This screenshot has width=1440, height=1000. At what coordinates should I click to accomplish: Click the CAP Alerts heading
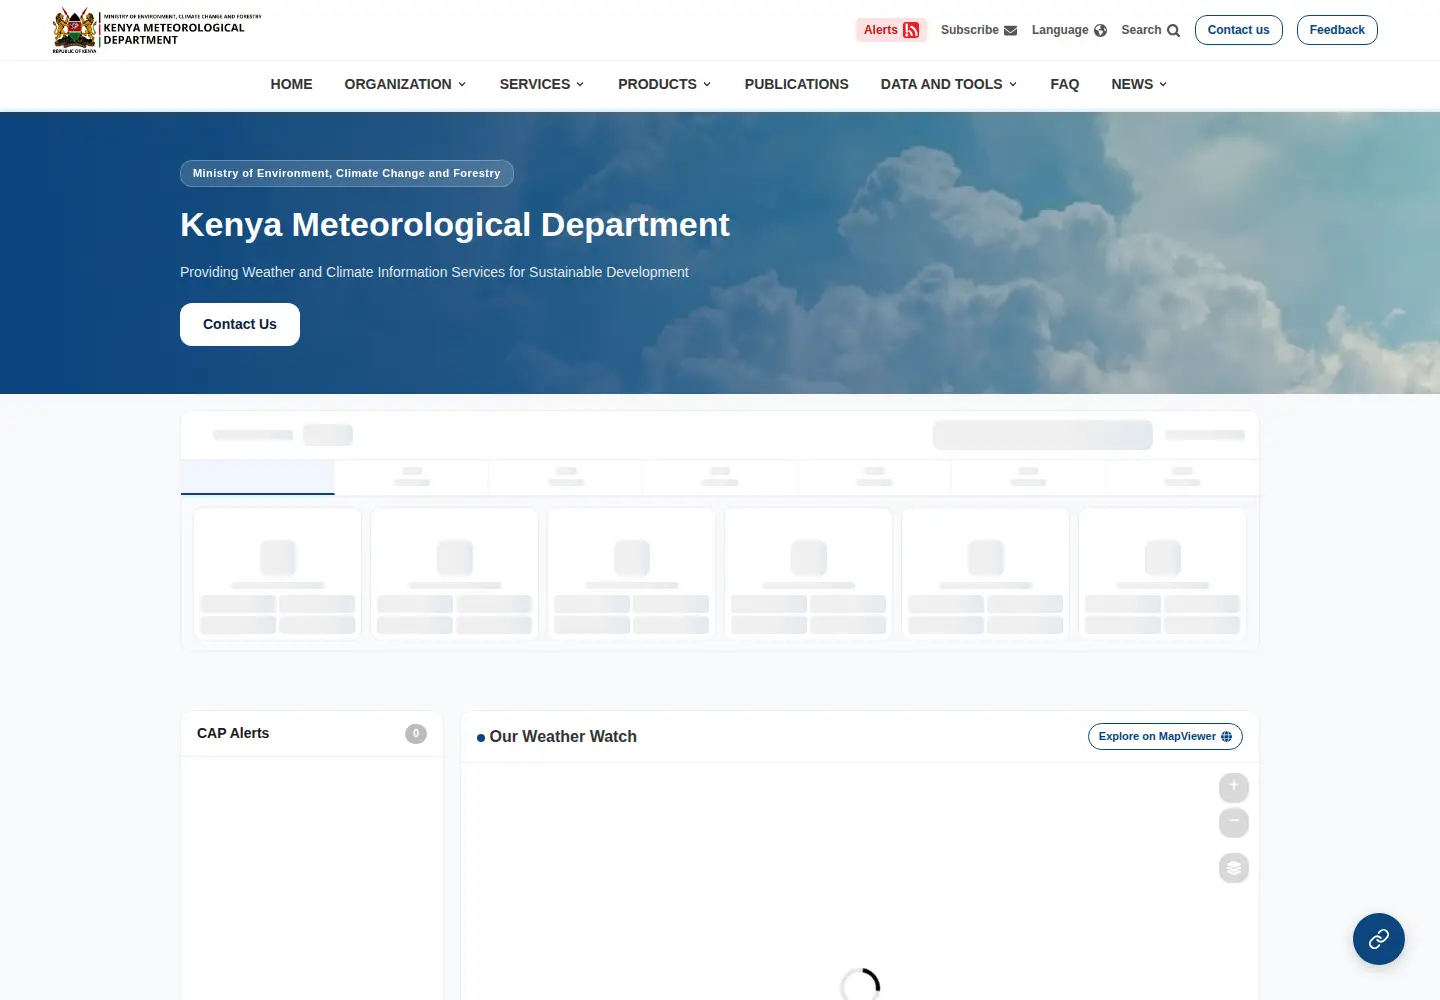point(233,733)
